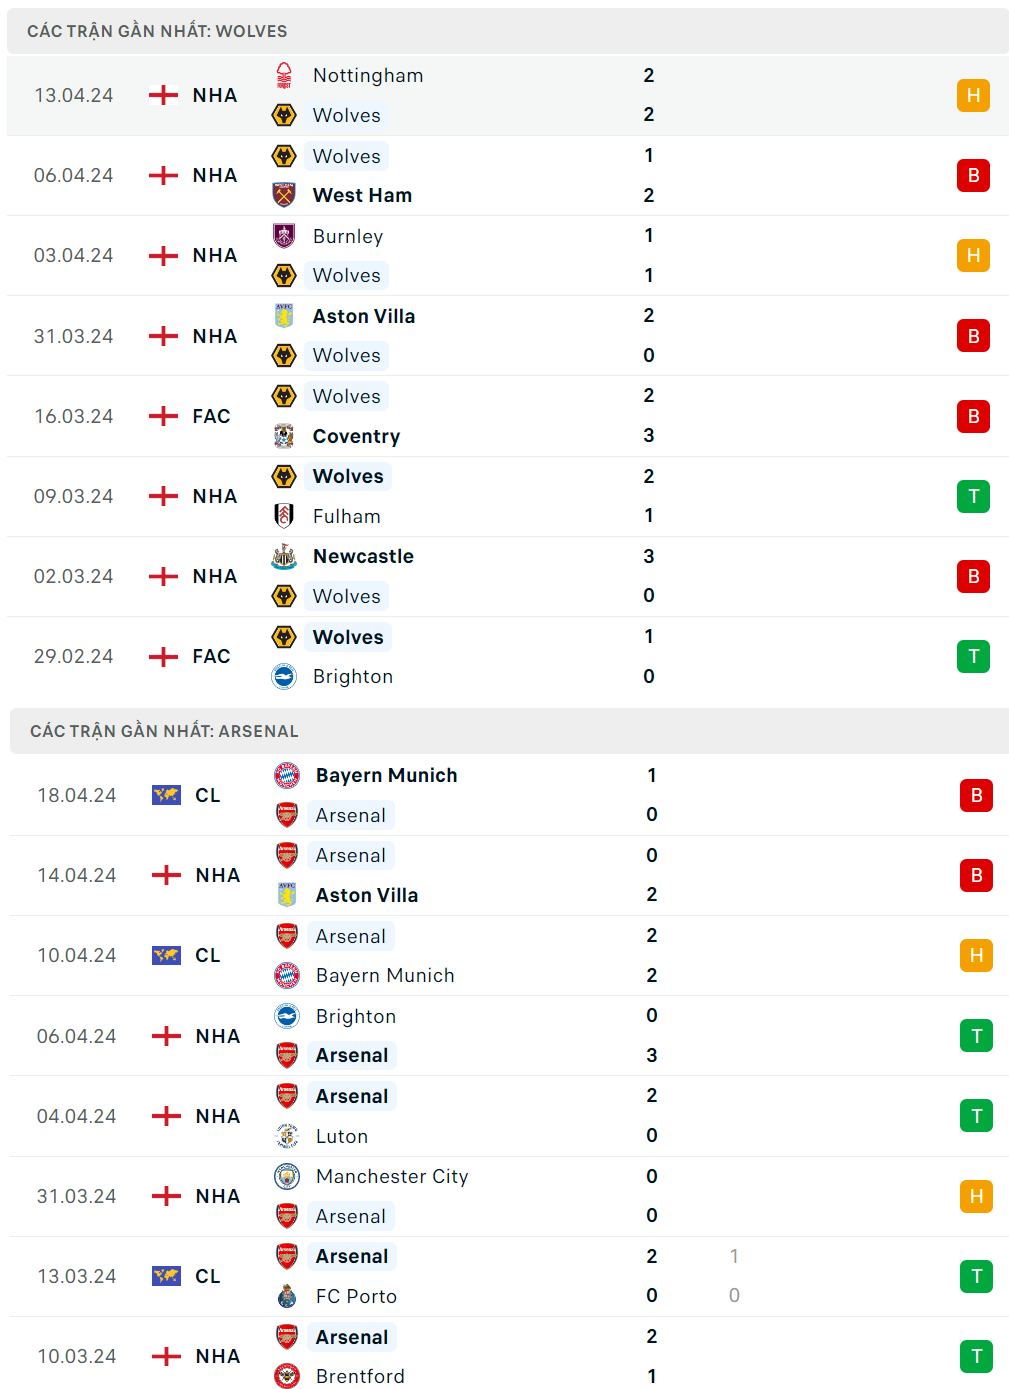
Task: Click the 'Các trận gần nhất: Wolves' header
Action: pos(157,31)
